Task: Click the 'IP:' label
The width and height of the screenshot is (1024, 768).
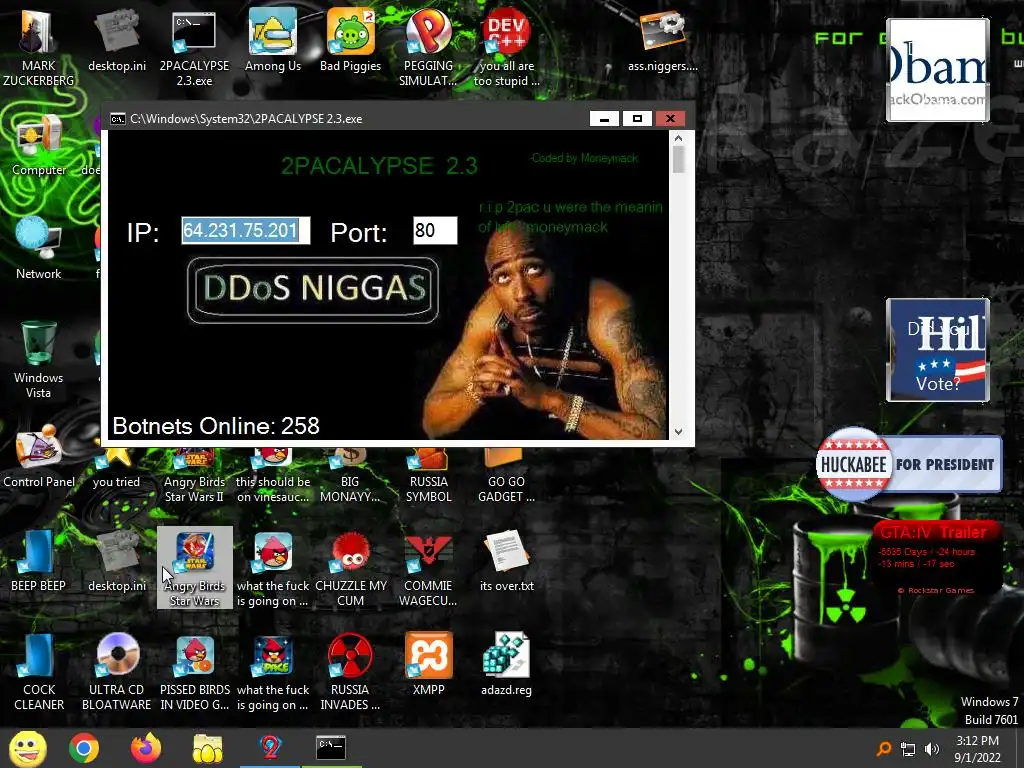Action: click(x=143, y=232)
